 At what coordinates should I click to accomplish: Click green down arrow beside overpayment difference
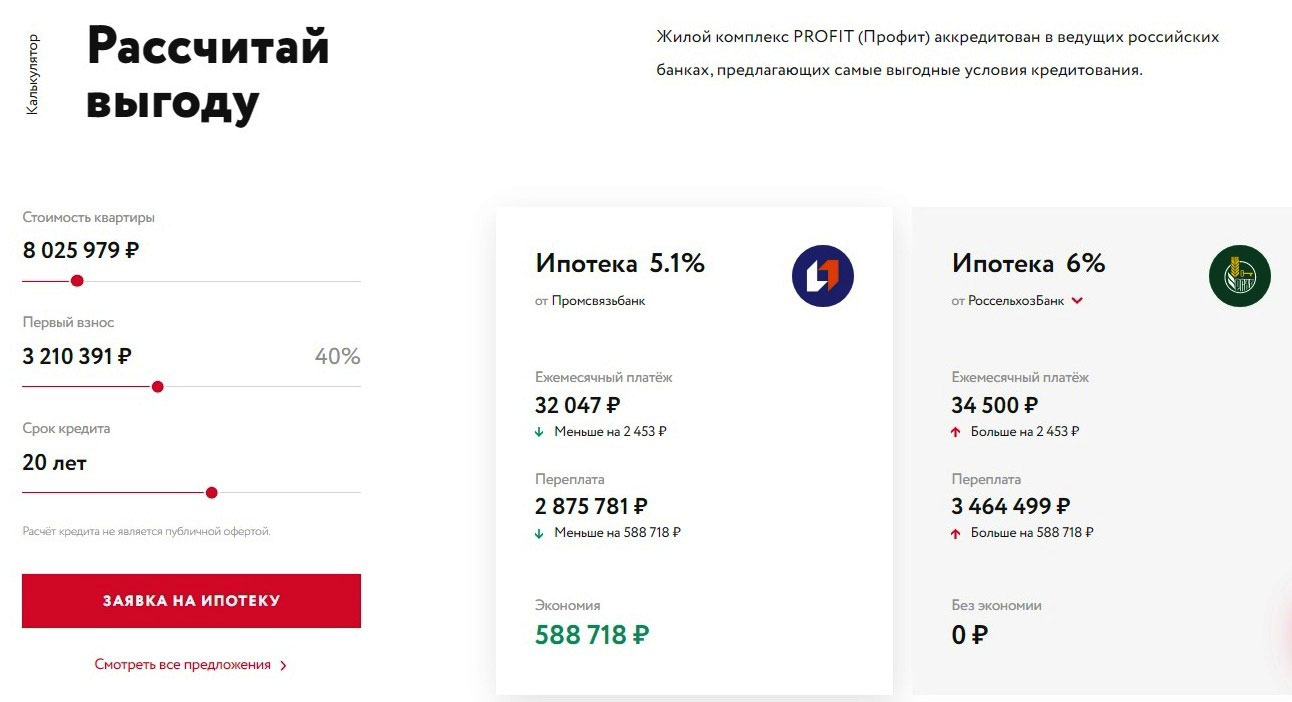tap(539, 533)
